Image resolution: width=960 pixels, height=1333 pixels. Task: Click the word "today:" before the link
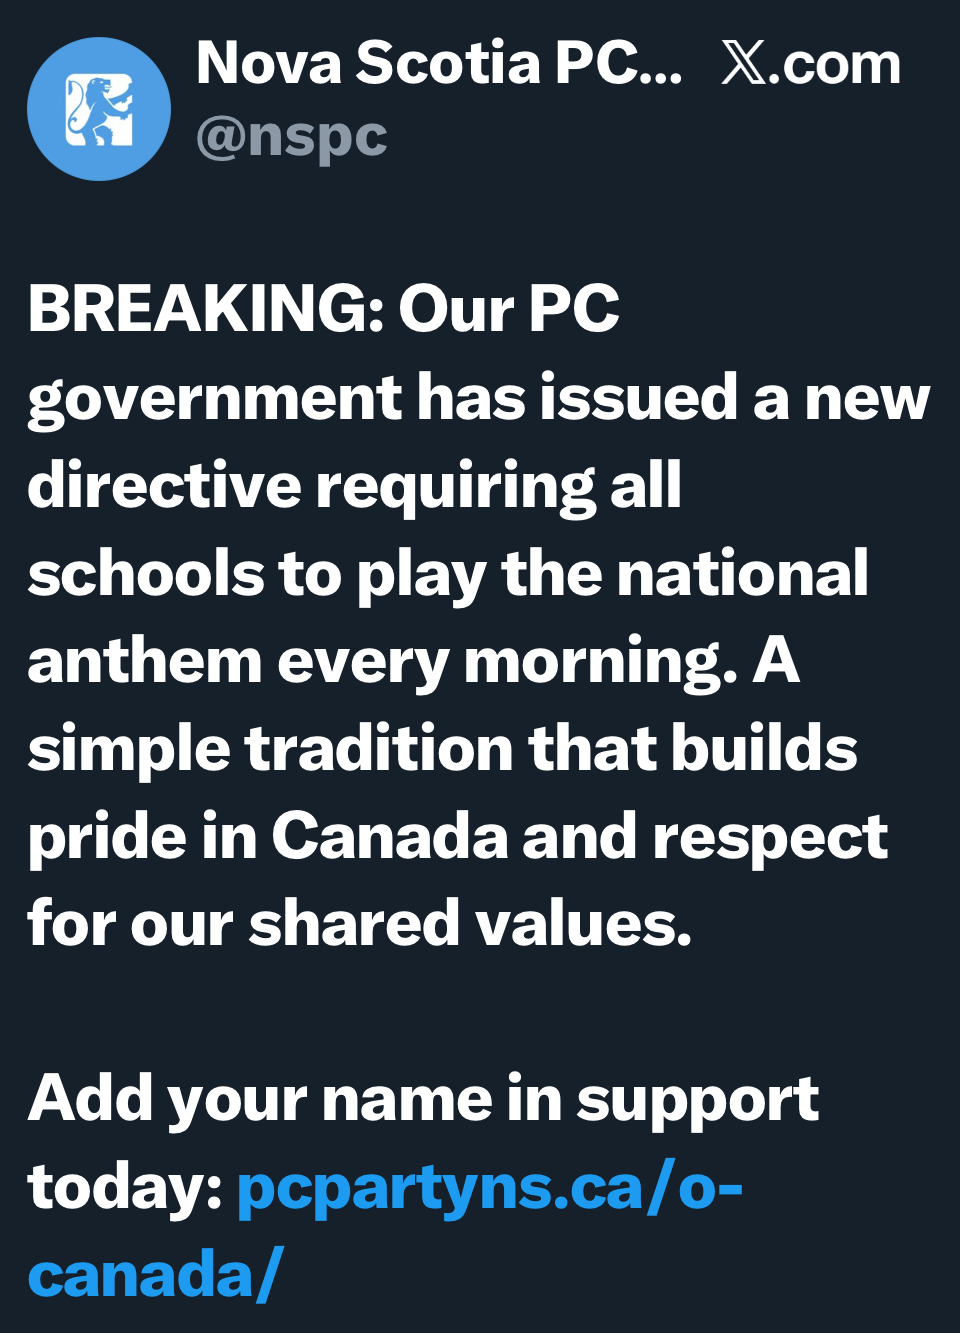(125, 1187)
